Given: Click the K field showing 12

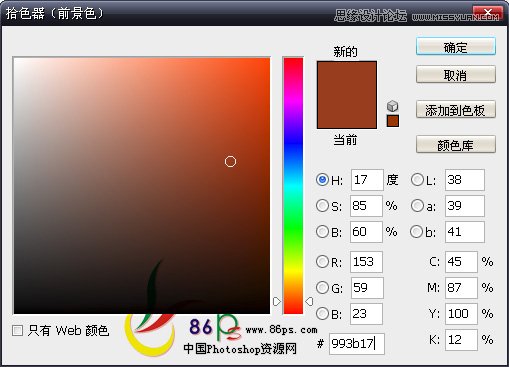Looking at the screenshot, I should click(461, 340).
